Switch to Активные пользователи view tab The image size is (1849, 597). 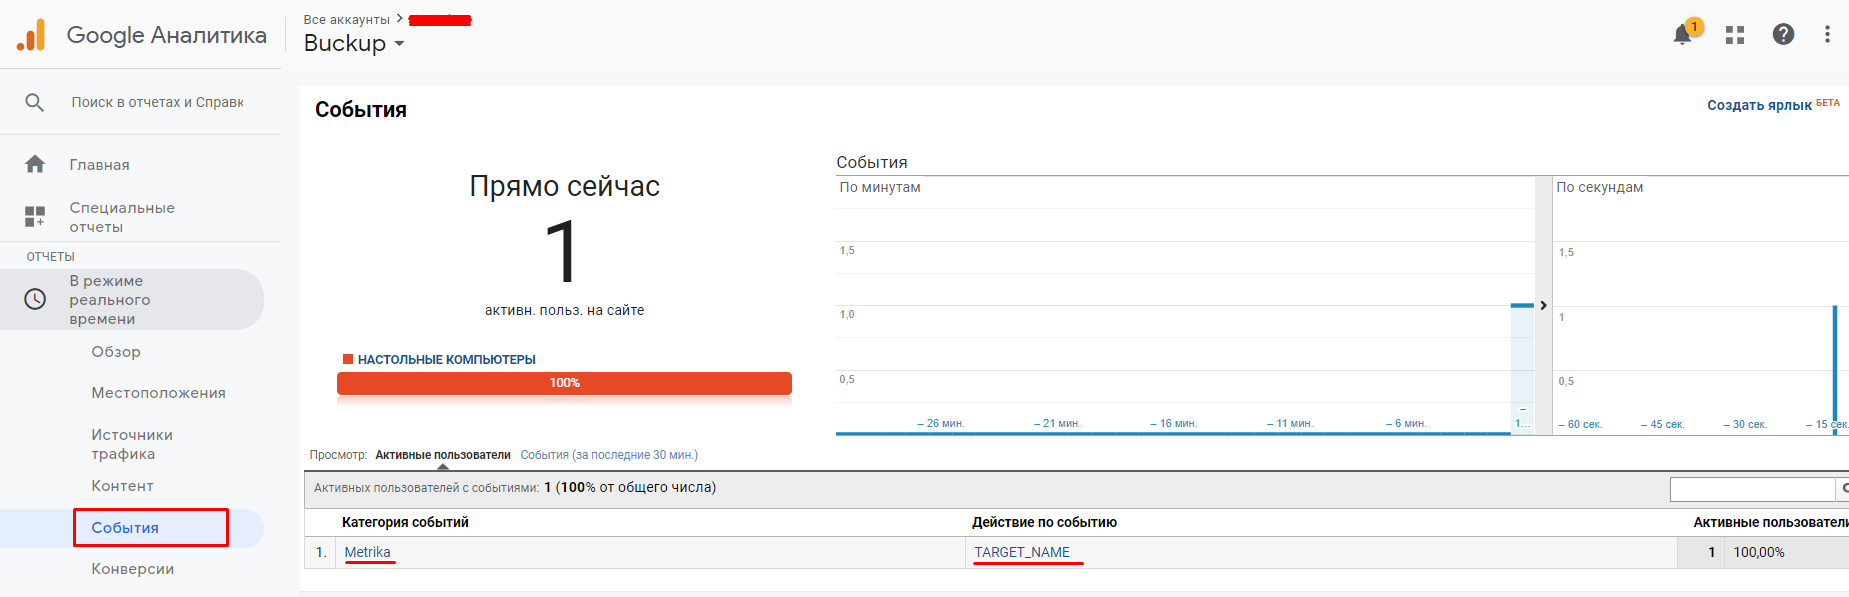[x=442, y=455]
